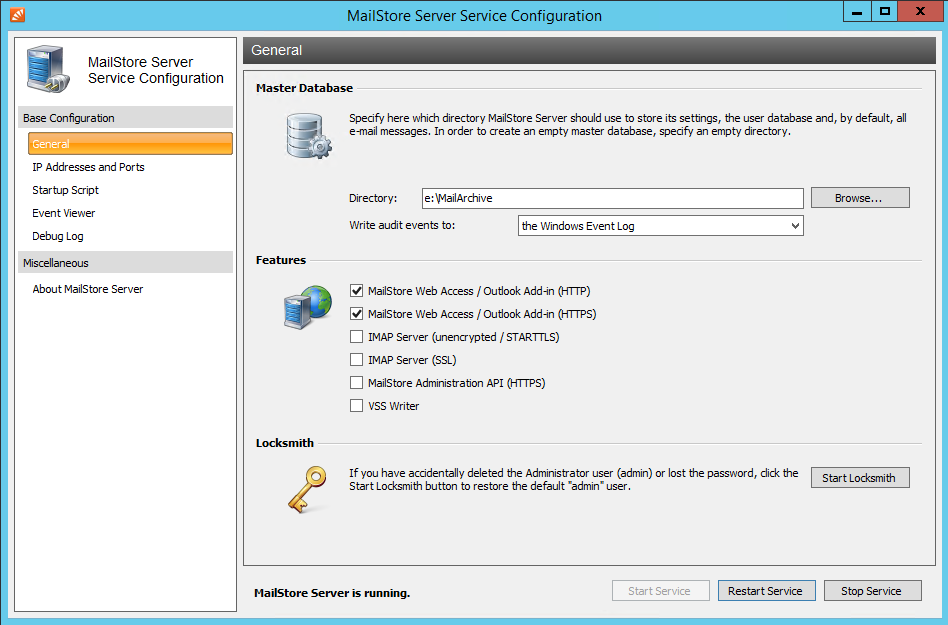Click the 'Write audit events to:' label
The image size is (948, 625).
(402, 225)
